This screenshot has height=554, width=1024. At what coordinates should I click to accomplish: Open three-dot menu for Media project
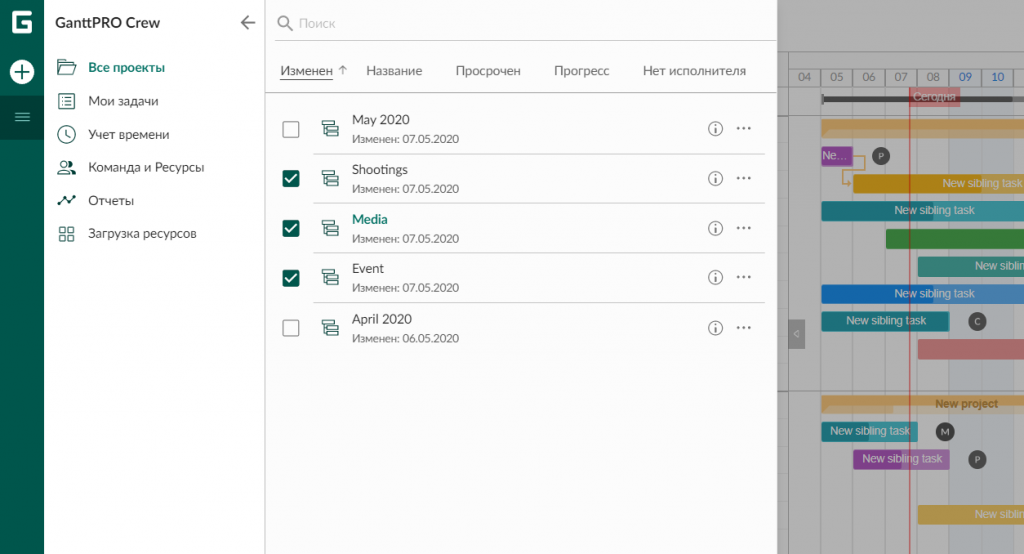743,228
